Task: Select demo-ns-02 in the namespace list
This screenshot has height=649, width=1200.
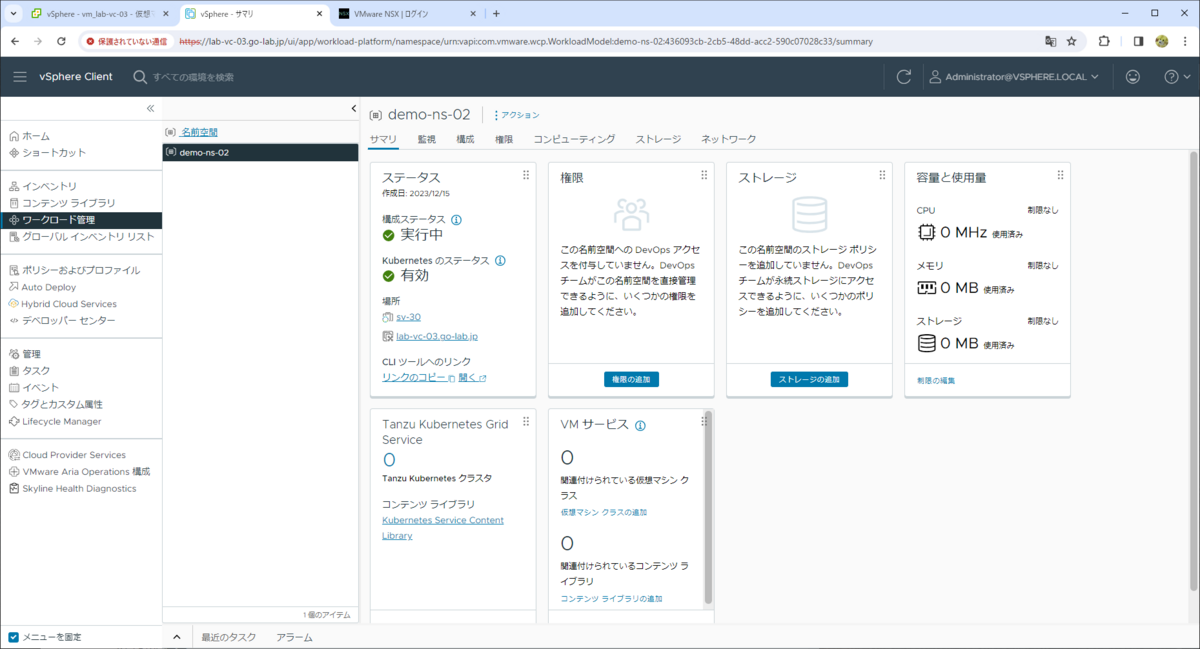Action: pyautogui.click(x=260, y=152)
